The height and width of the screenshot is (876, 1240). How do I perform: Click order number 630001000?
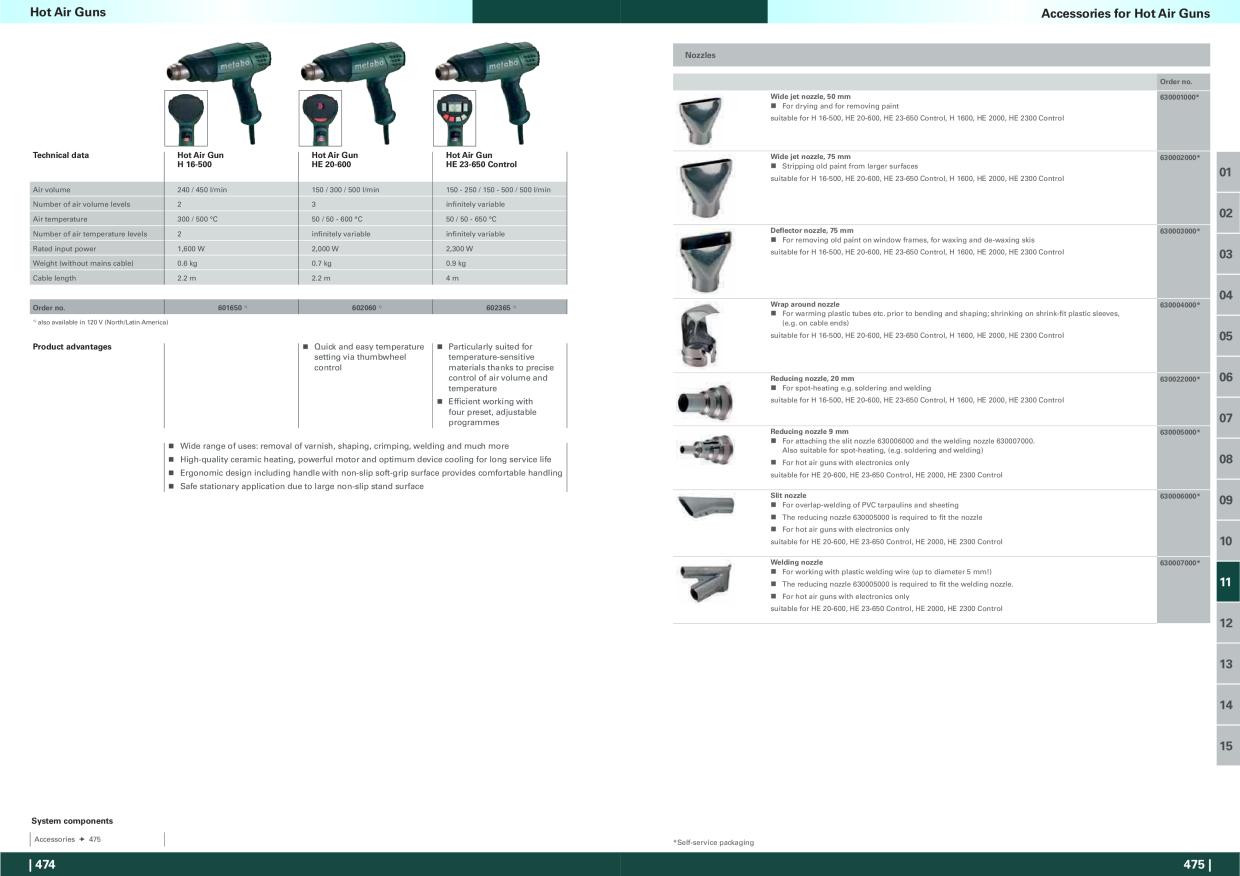point(1179,96)
